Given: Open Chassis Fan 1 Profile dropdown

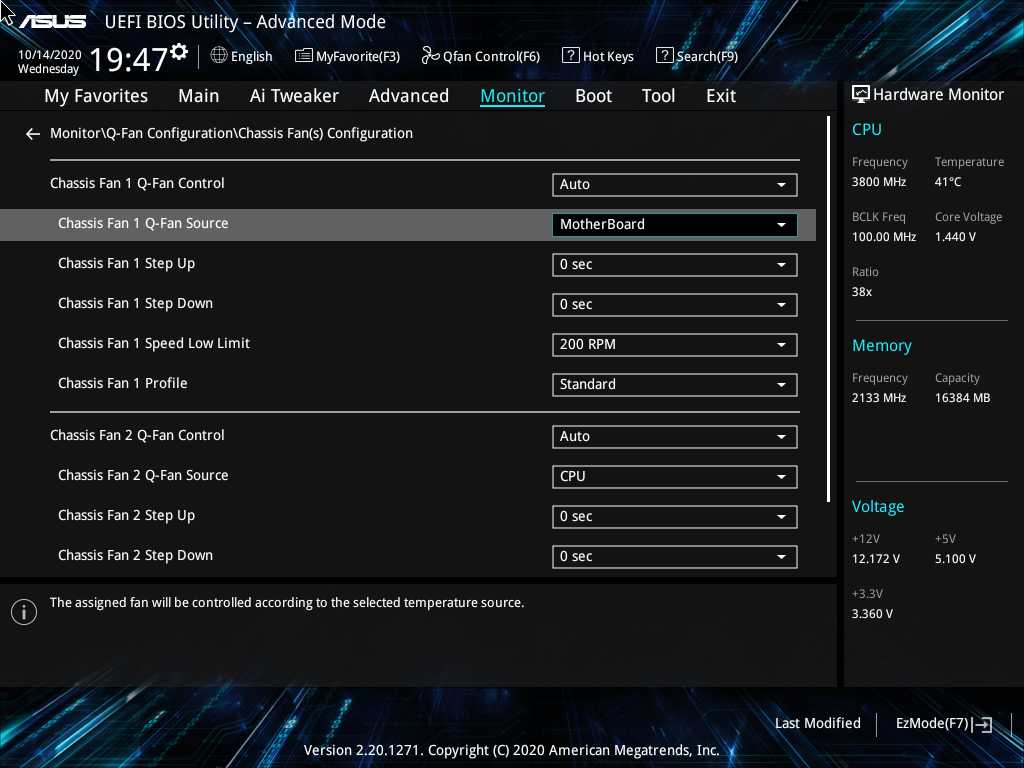Looking at the screenshot, I should coord(675,385).
